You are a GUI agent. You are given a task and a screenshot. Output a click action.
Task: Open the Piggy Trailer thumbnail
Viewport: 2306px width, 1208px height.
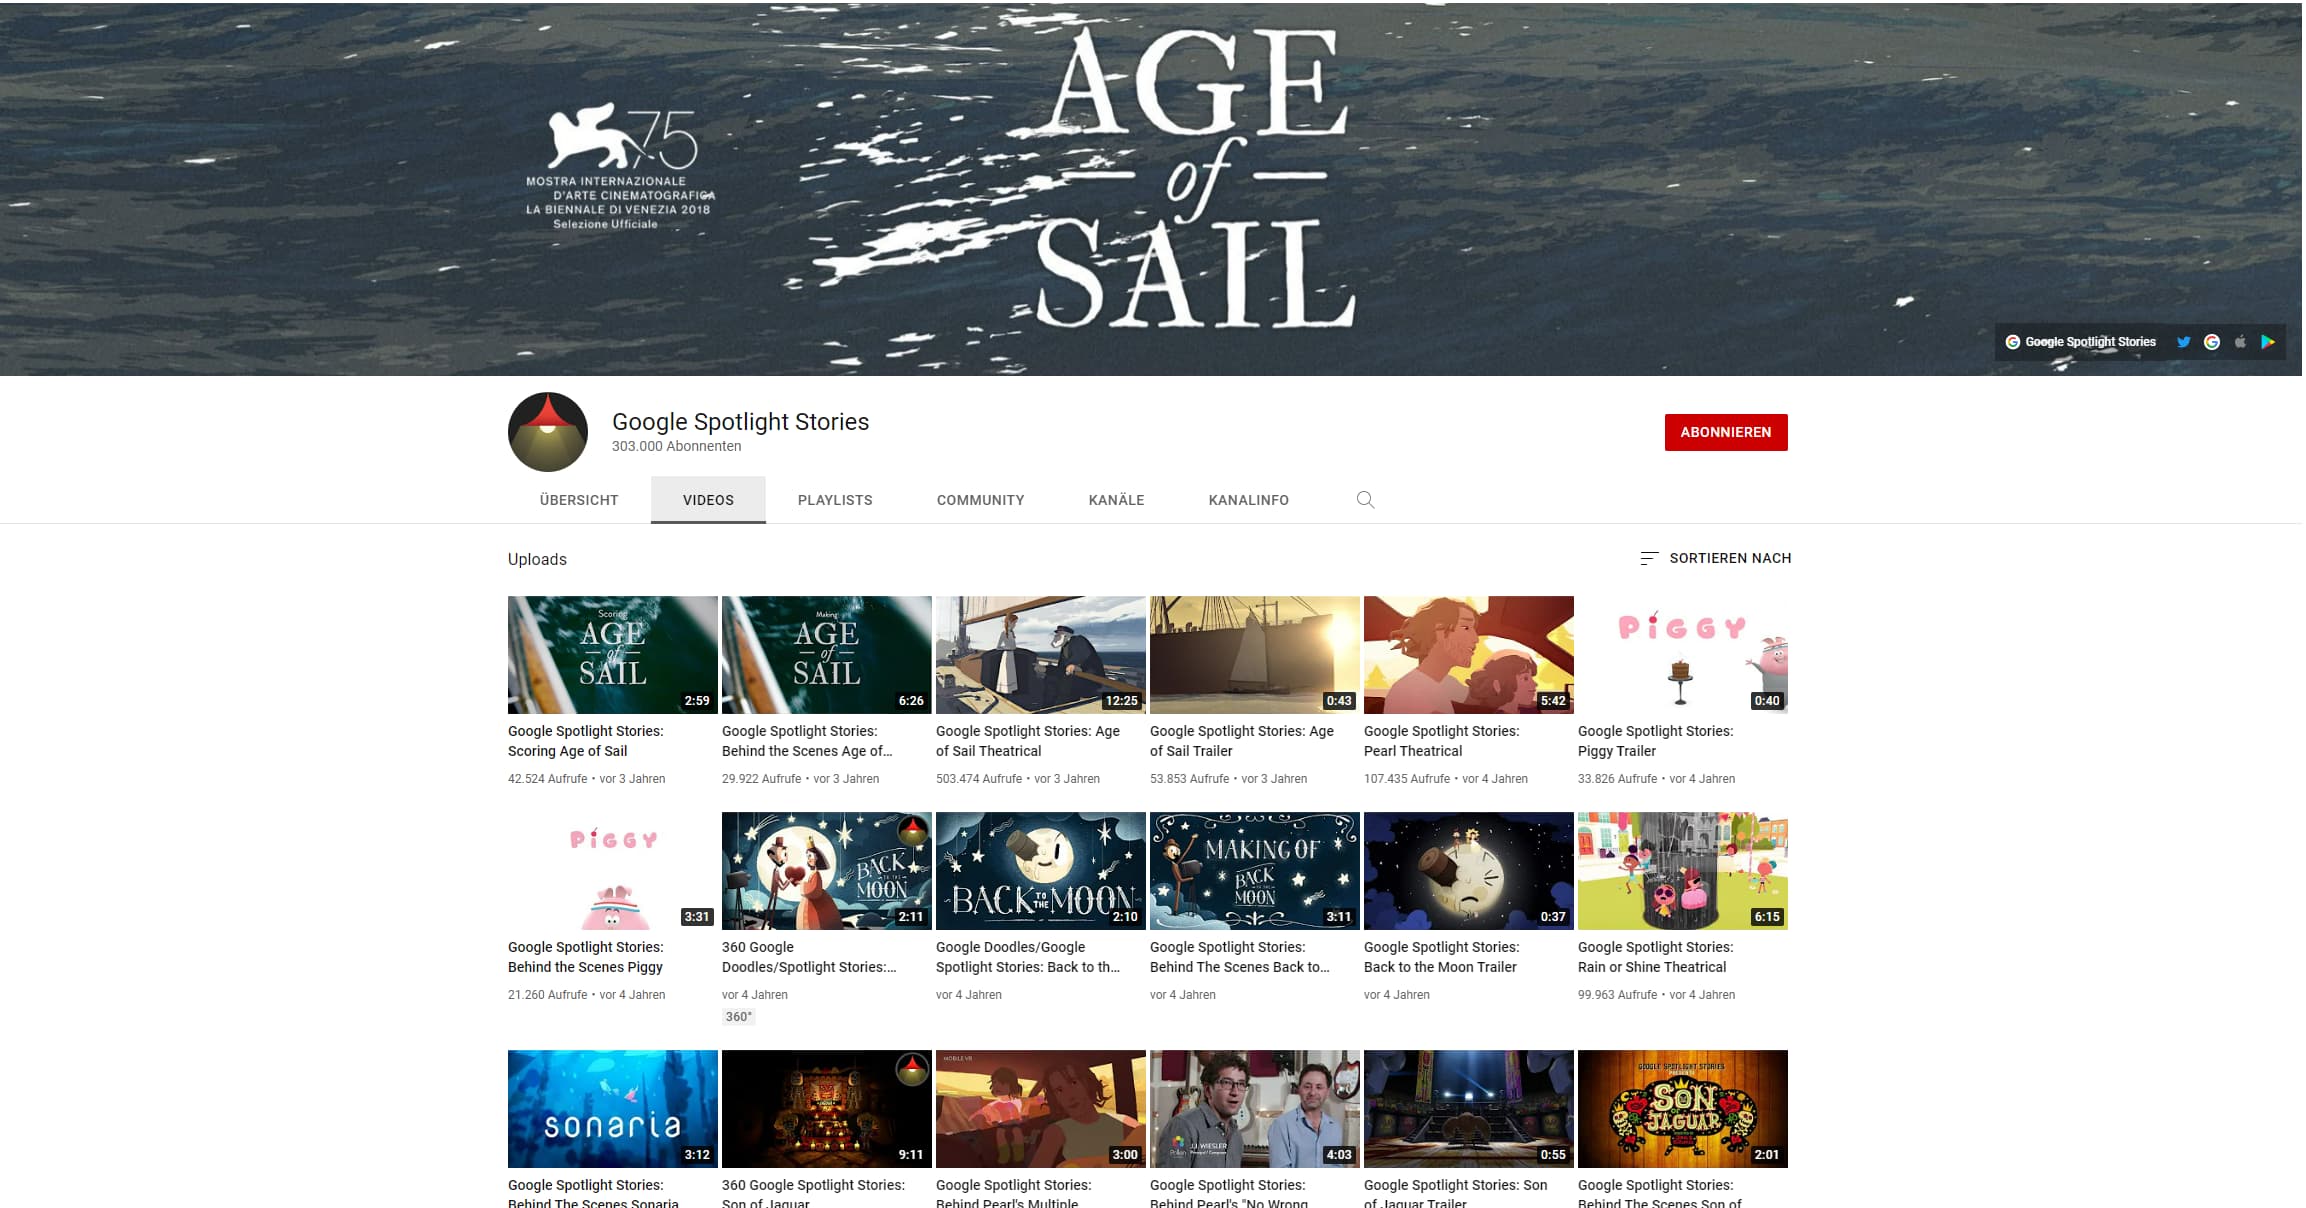tap(1683, 655)
